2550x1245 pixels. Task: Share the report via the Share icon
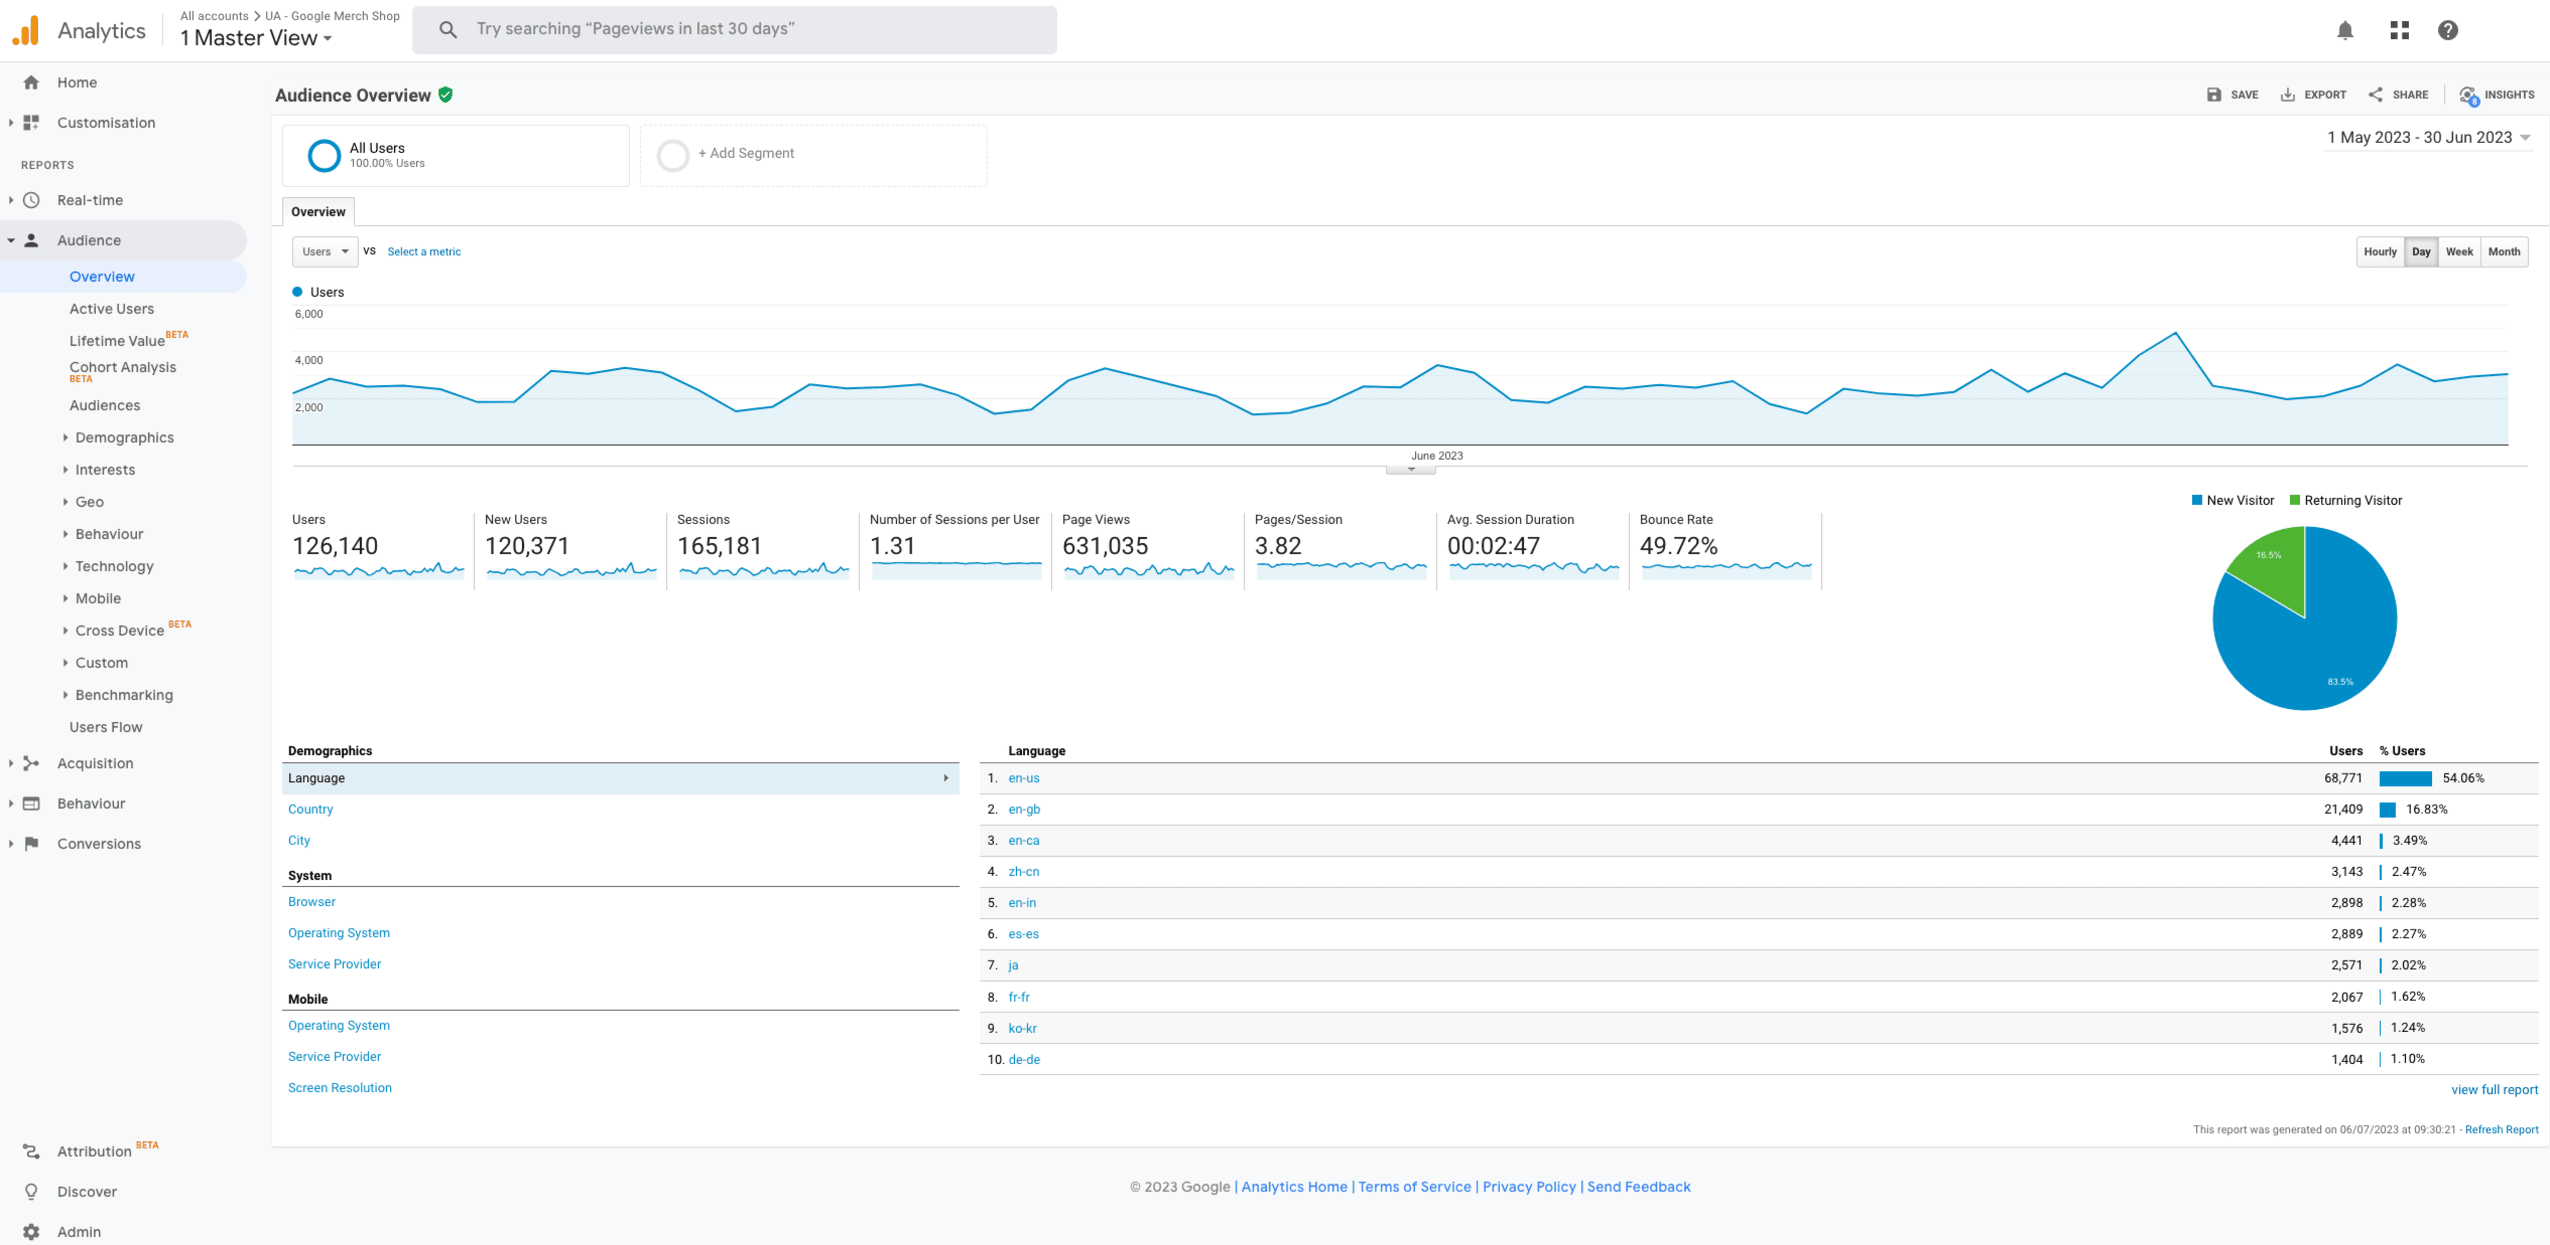[x=2377, y=94]
